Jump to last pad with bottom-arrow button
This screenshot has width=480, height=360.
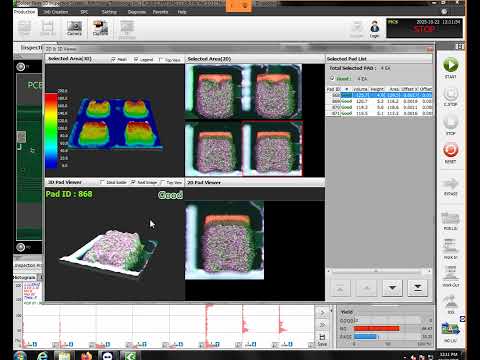point(418,288)
